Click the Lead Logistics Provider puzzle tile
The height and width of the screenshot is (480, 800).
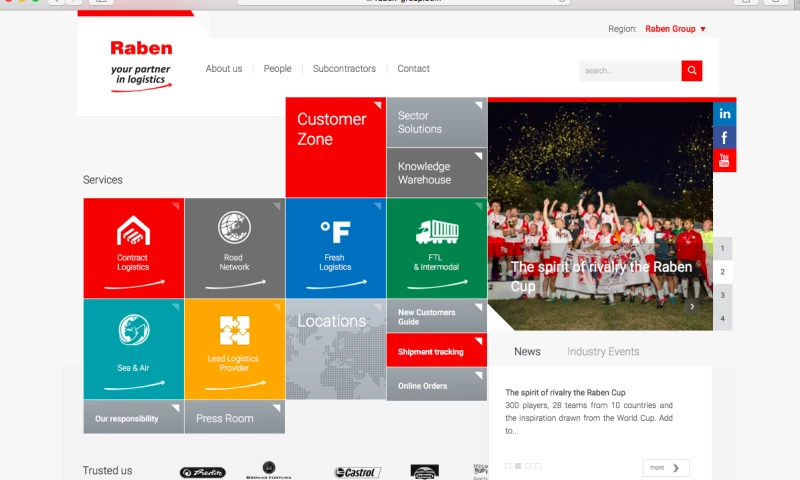tap(234, 349)
